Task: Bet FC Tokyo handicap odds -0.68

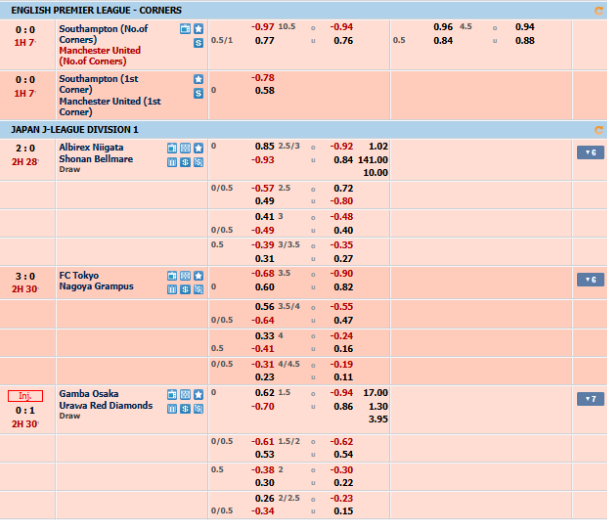Action: [x=263, y=273]
